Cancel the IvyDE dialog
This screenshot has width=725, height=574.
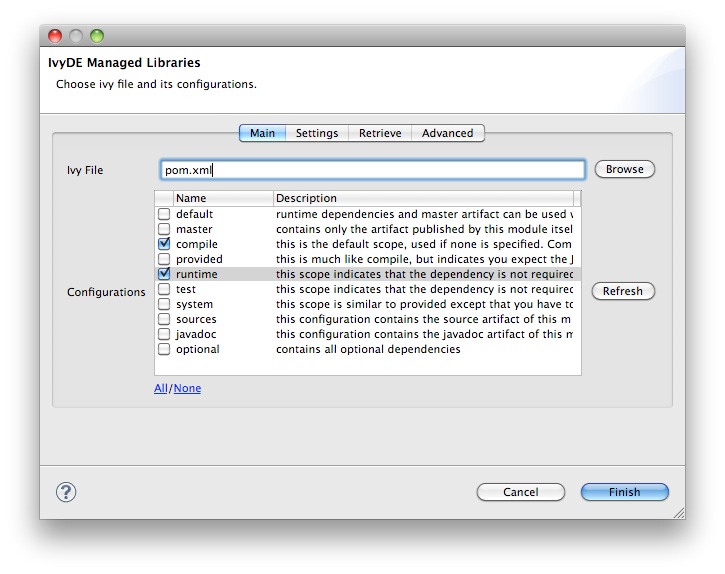520,492
